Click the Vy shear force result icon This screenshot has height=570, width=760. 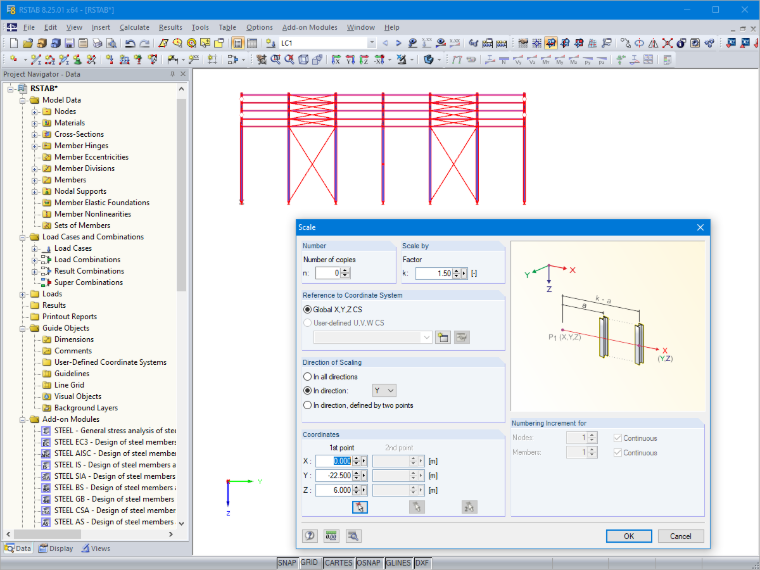(x=518, y=60)
